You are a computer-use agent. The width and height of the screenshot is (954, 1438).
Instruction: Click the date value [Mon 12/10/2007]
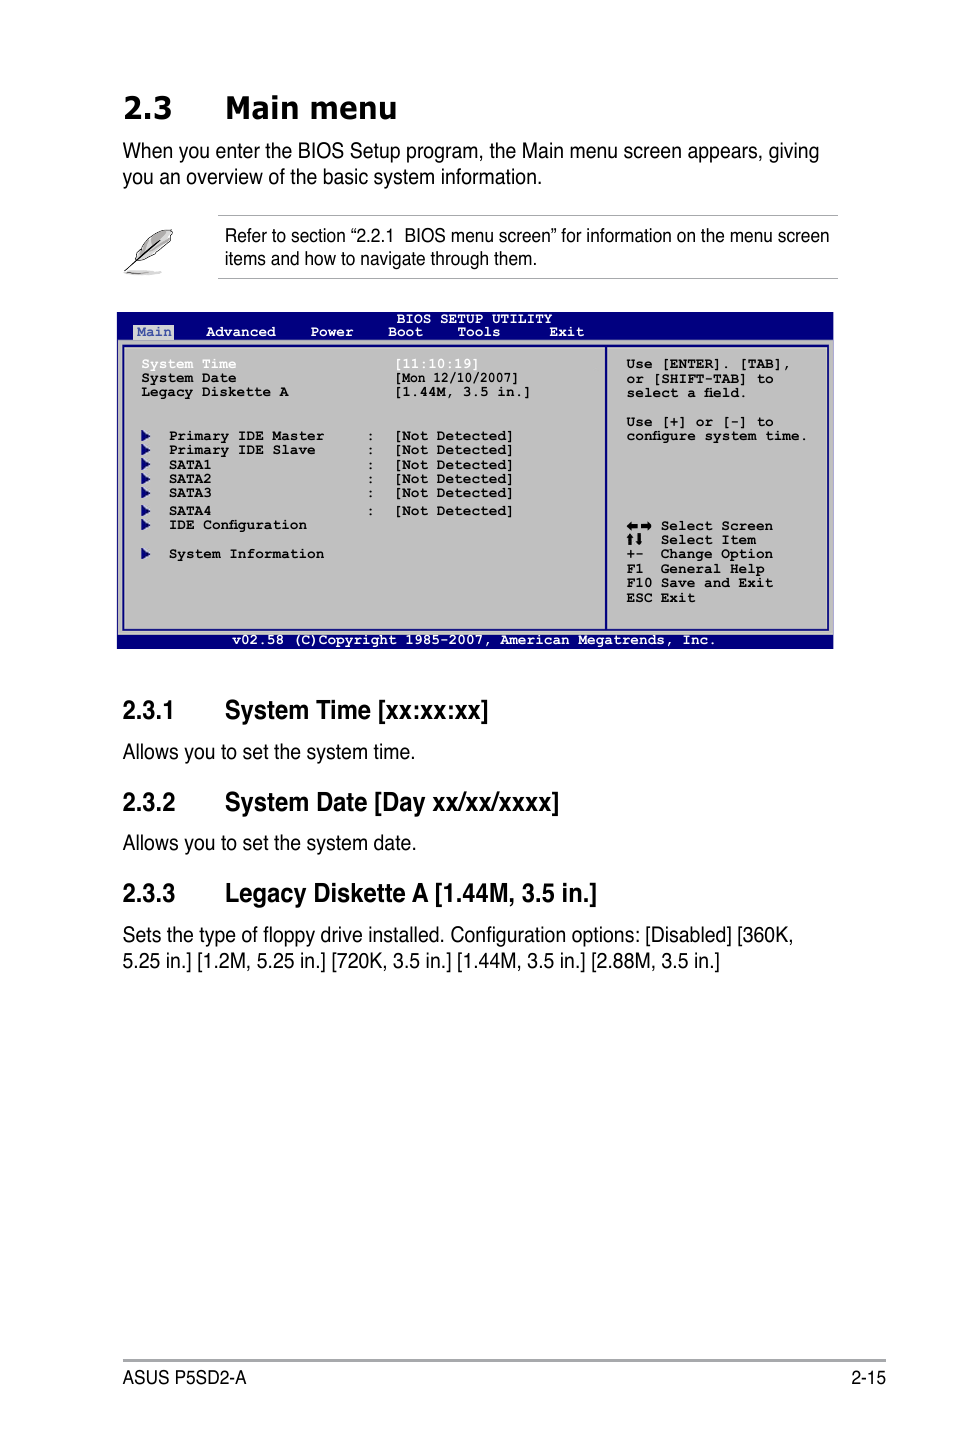(x=457, y=378)
